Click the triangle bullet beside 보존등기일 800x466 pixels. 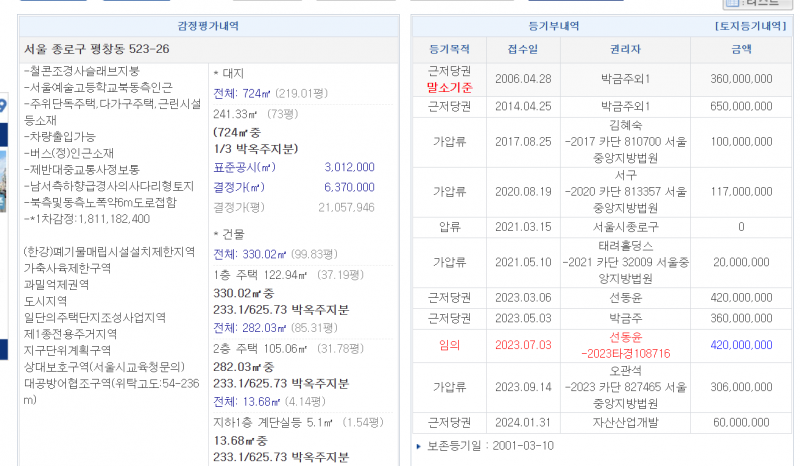[418, 445]
